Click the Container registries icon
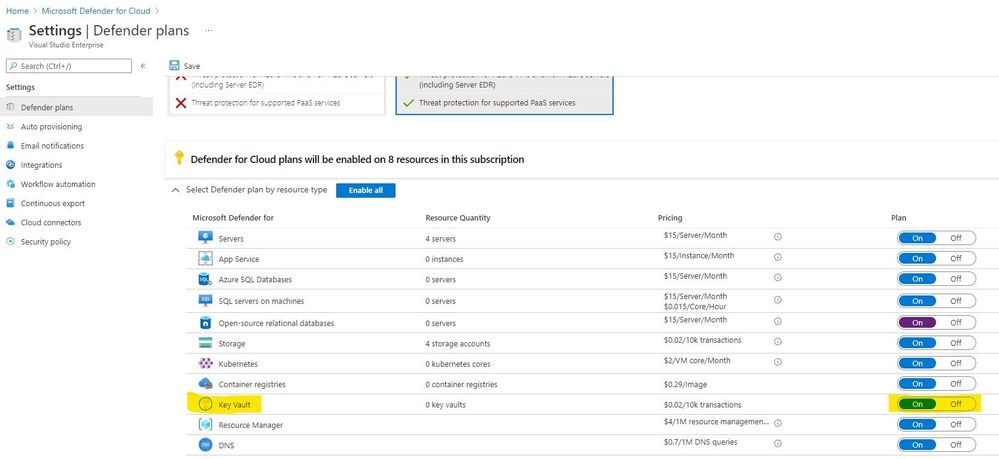Screen dimensions: 999x459 [205, 384]
